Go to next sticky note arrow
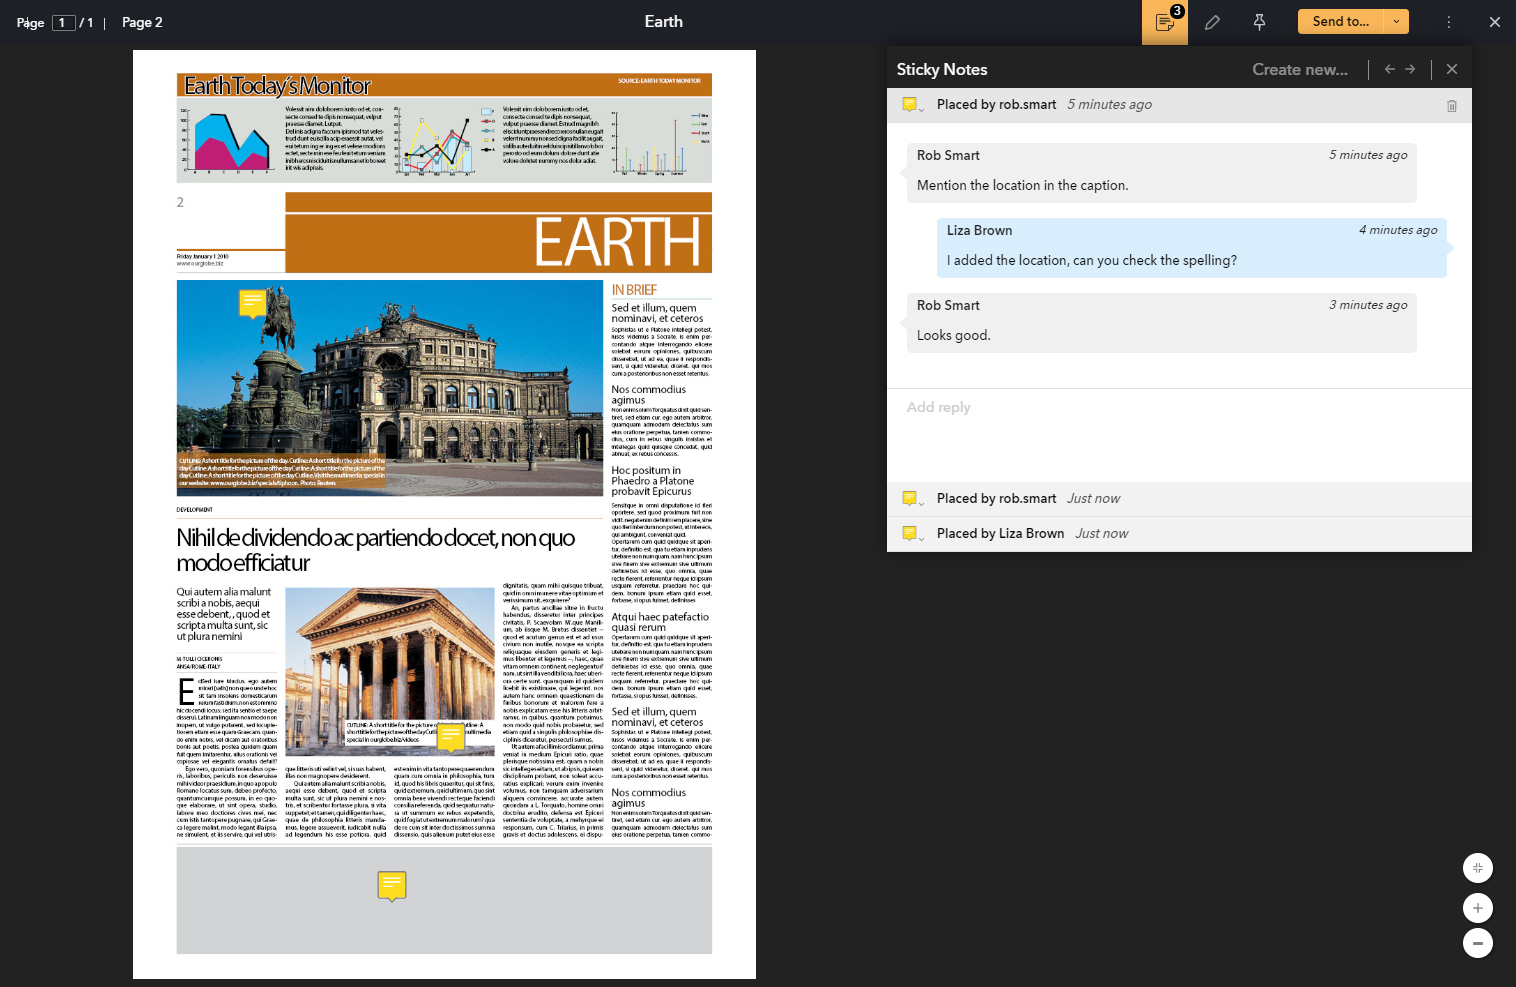The width and height of the screenshot is (1516, 987). pos(1410,69)
